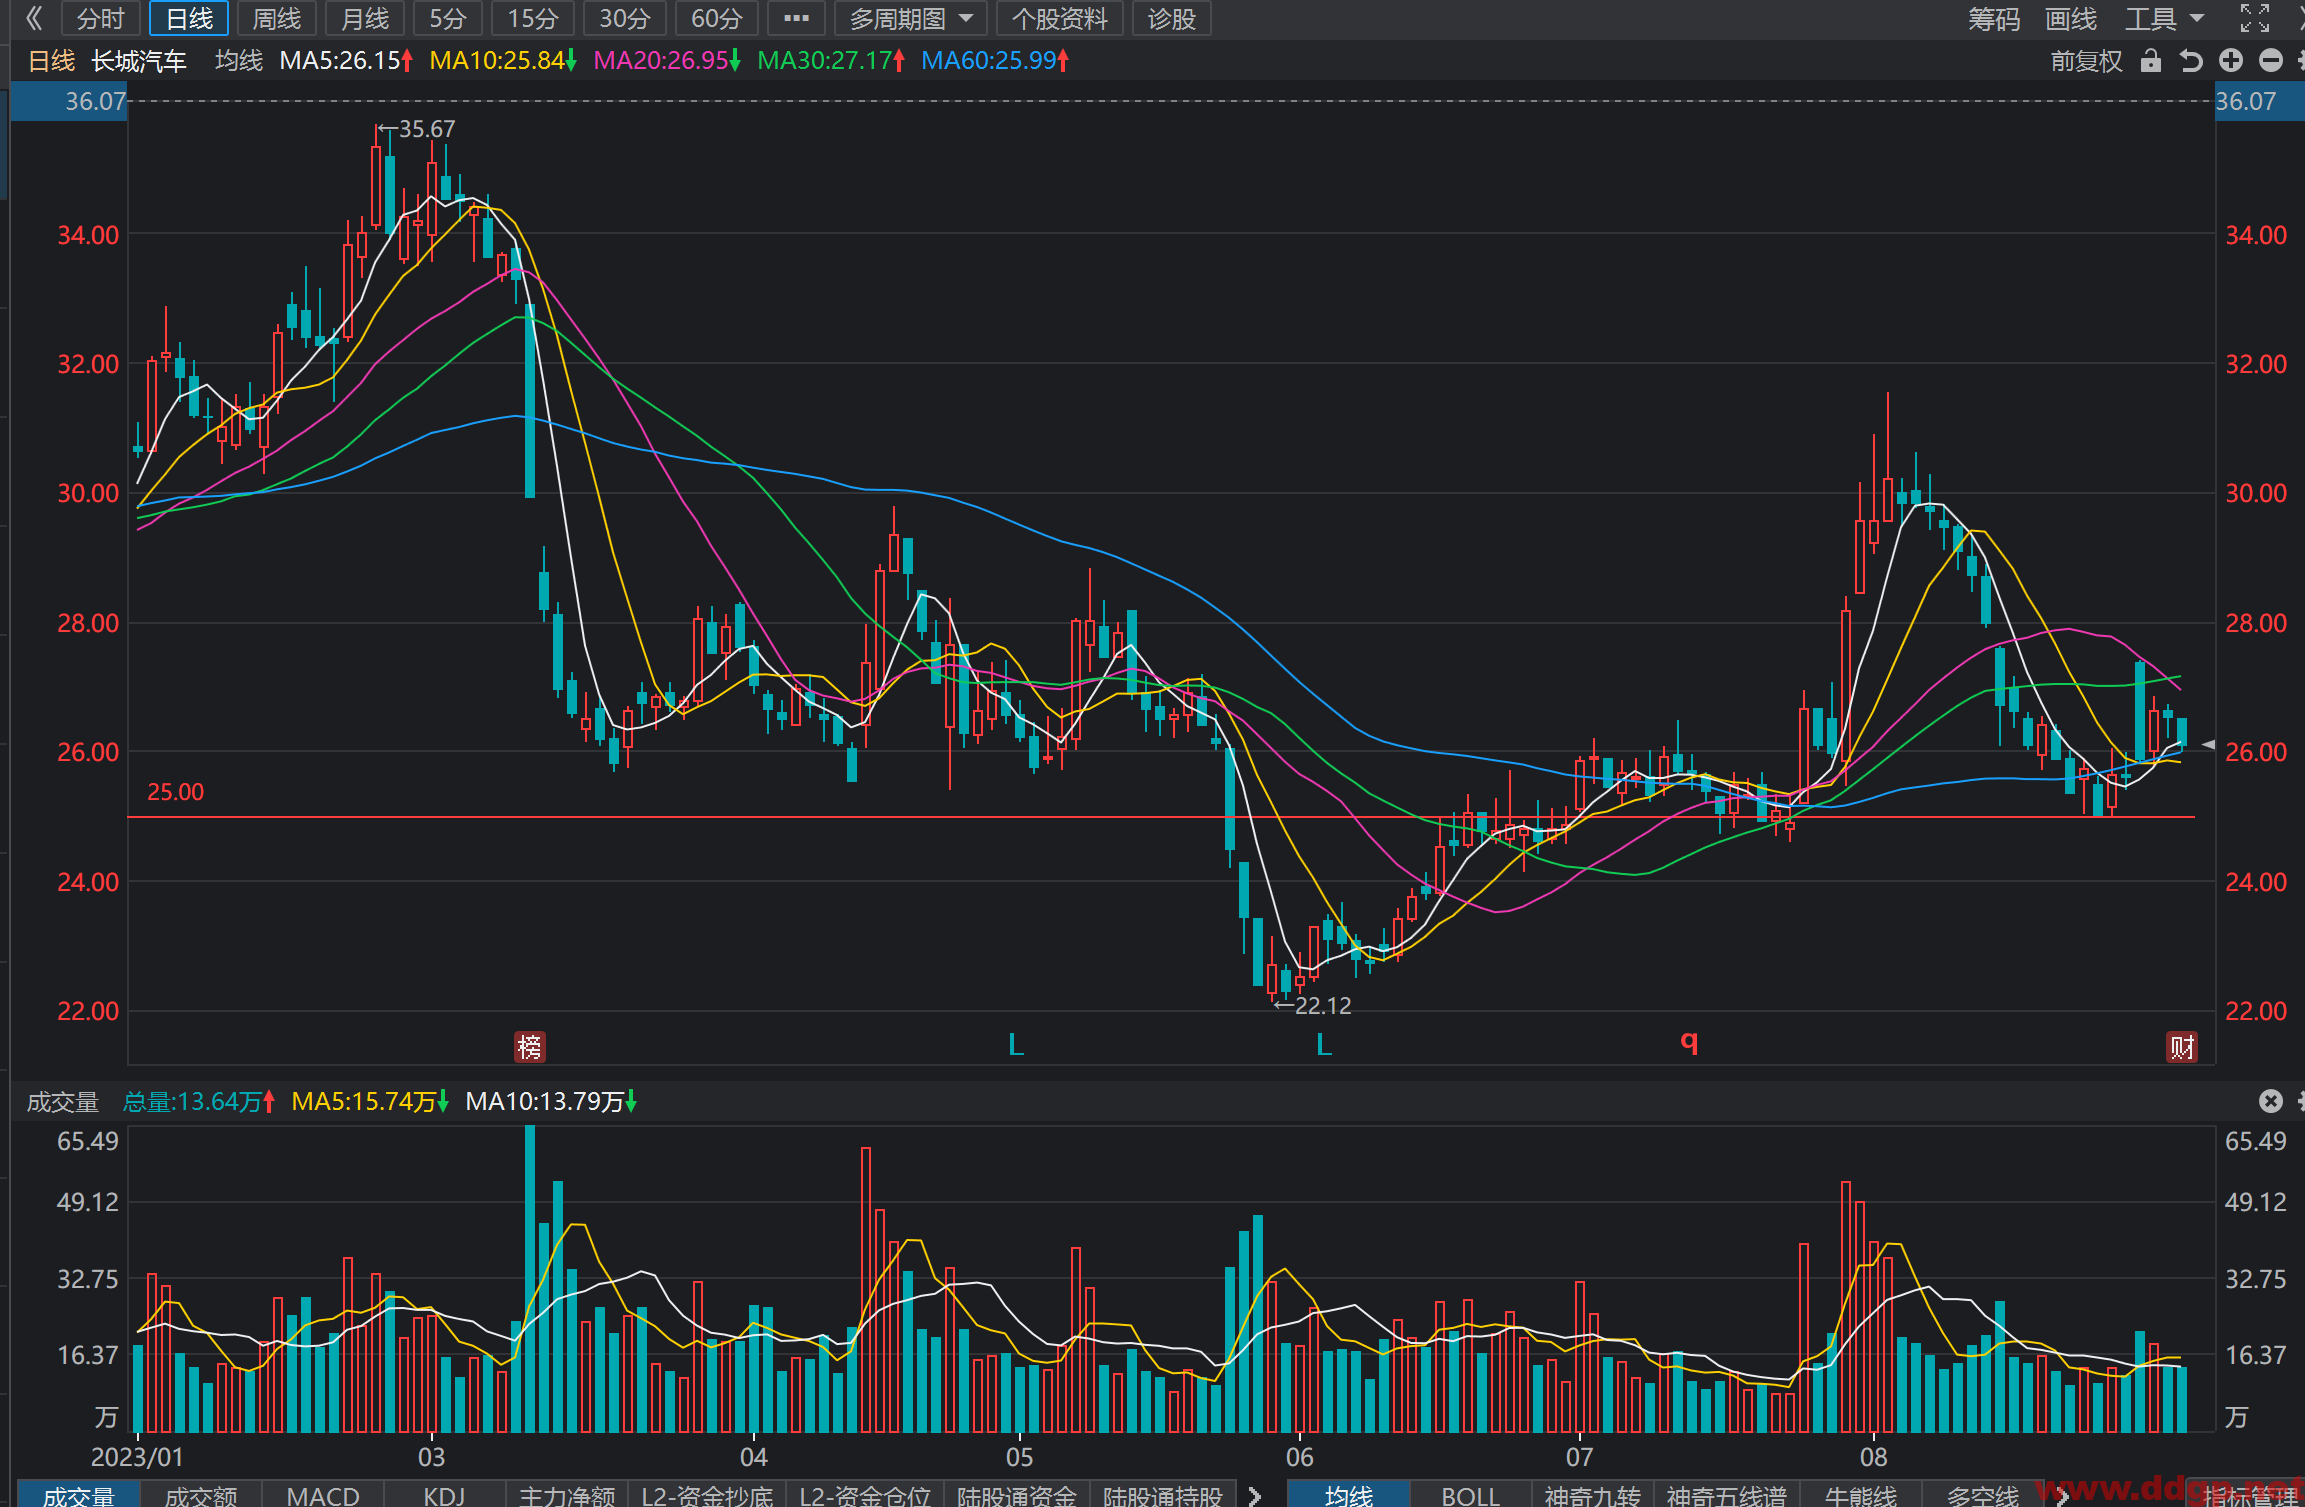
Task: Expand the 工具 tools dropdown
Action: [2164, 18]
